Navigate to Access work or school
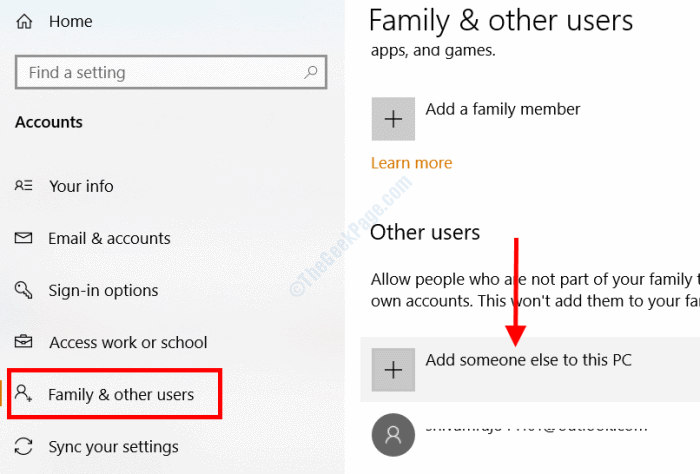 click(128, 343)
